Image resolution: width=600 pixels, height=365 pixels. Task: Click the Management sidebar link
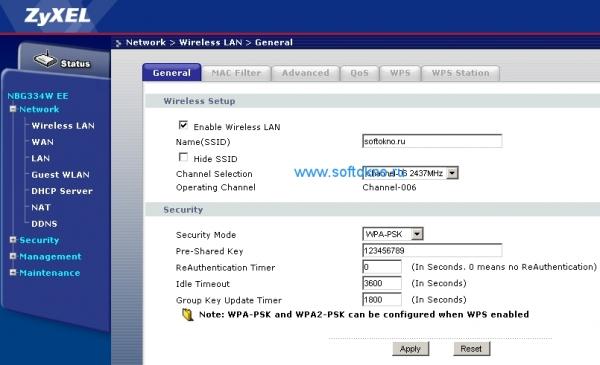pyautogui.click(x=50, y=257)
